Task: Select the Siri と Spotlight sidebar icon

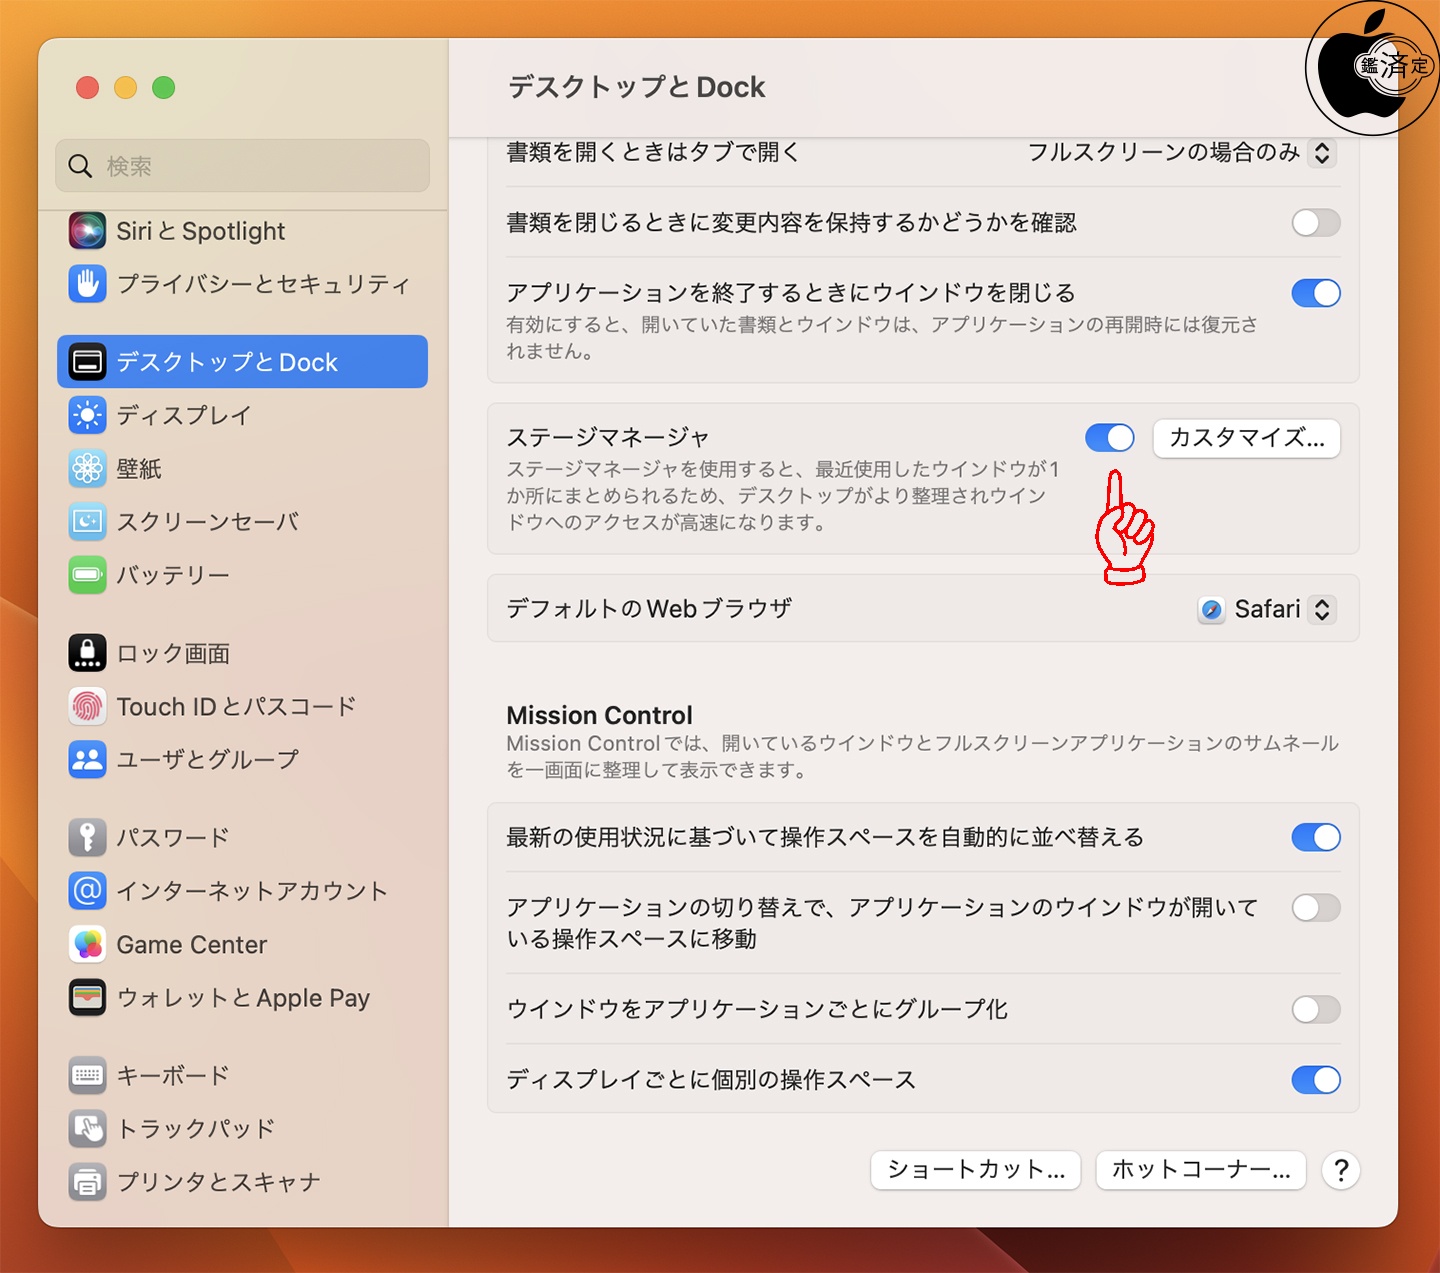Action: (x=88, y=231)
